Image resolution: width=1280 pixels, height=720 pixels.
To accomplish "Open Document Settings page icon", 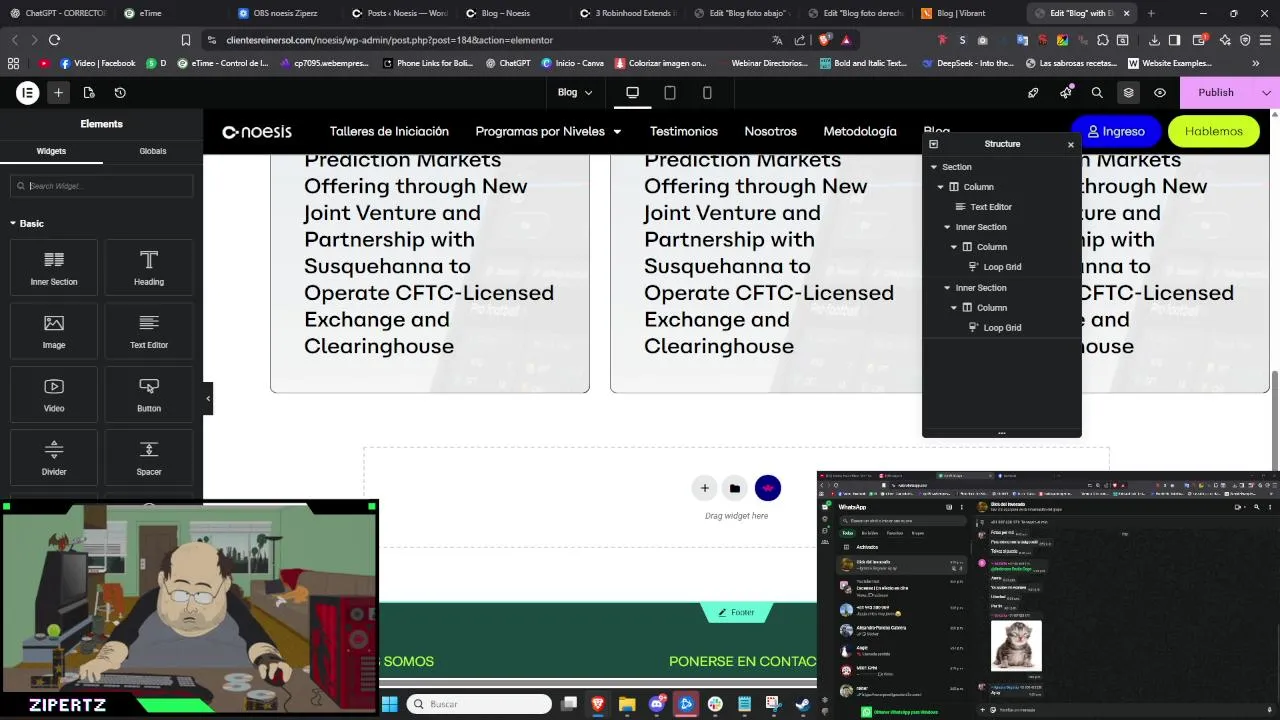I will (89, 92).
